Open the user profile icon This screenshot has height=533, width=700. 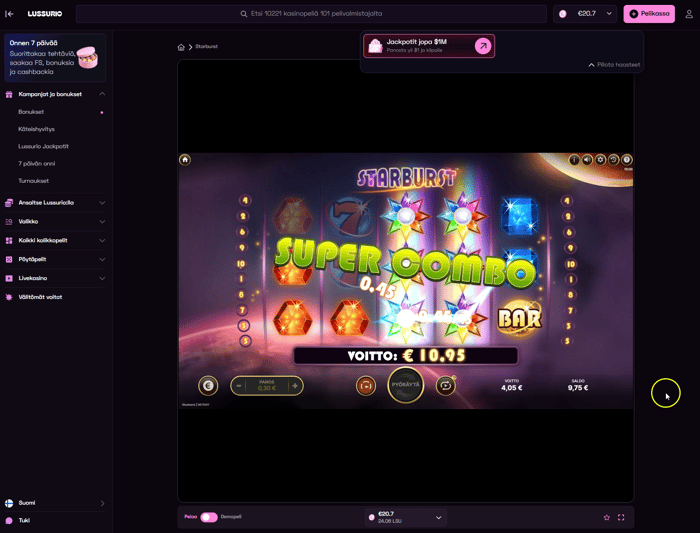[x=689, y=14]
